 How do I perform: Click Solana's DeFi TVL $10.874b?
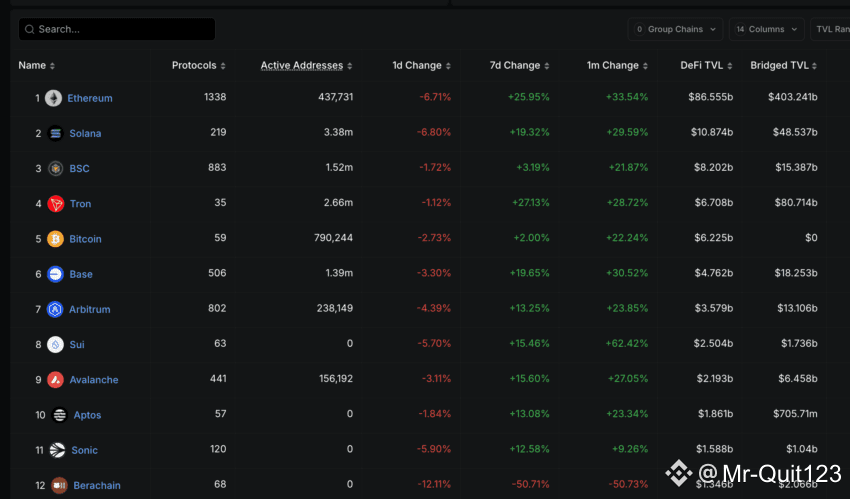[712, 132]
